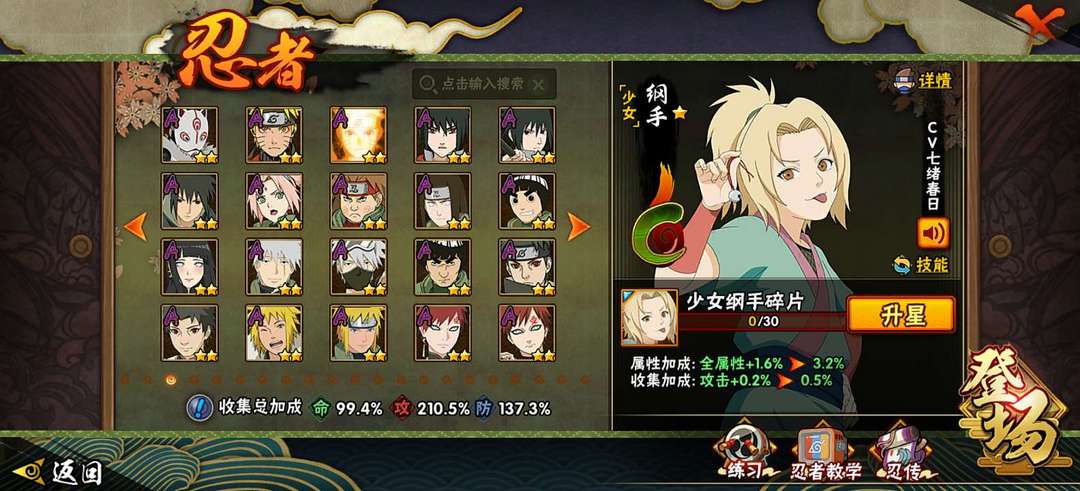
Task: Click the 返回 back button
Action: [x=59, y=472]
